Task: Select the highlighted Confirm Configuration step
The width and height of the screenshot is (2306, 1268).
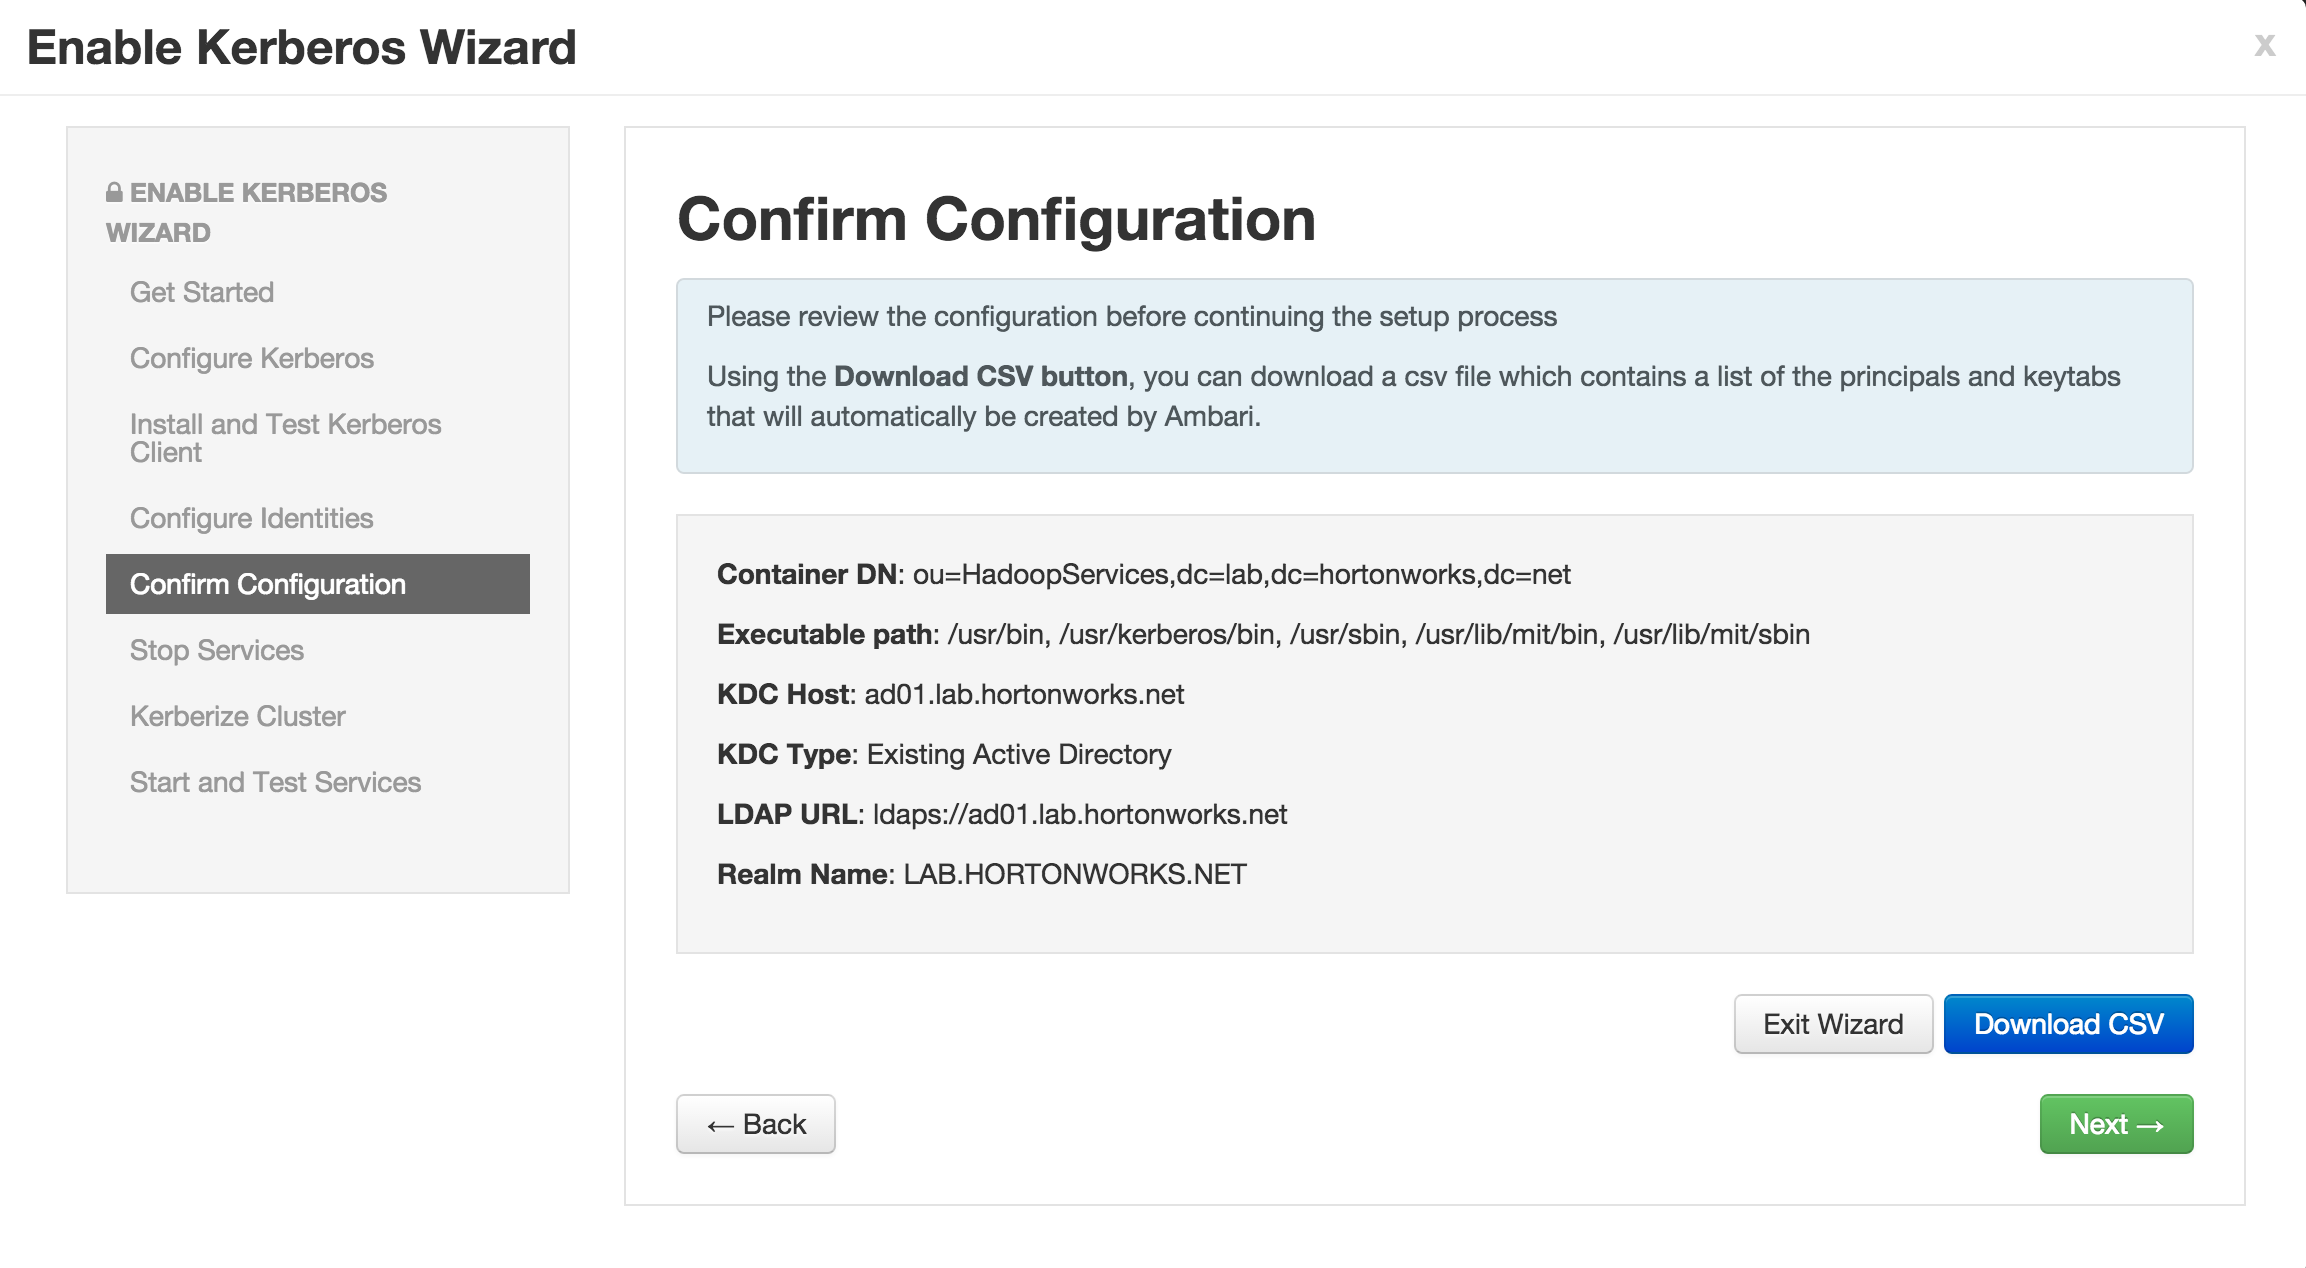Action: (x=318, y=584)
